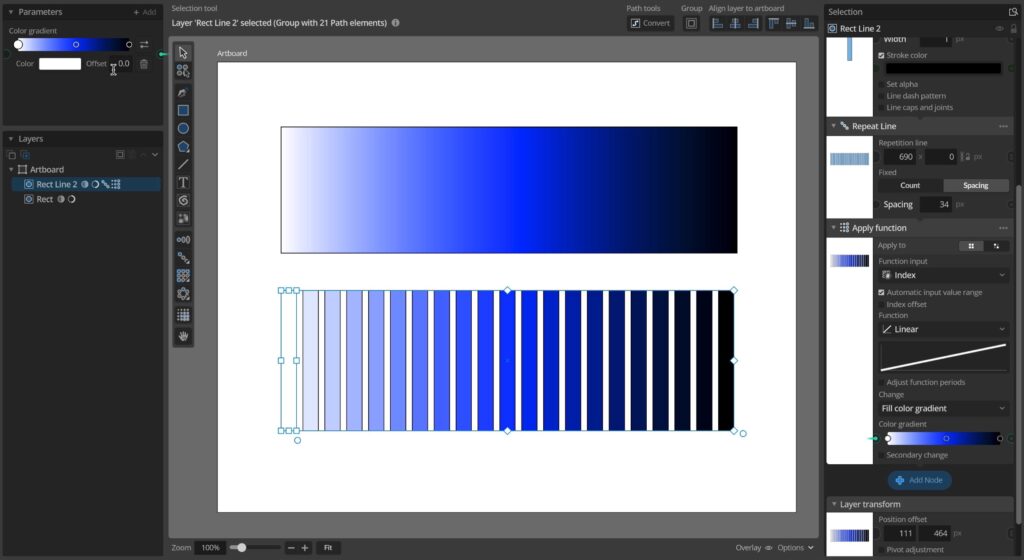Reverse the color gradient with swap icon
Viewport: 1024px width, 560px height.
[x=144, y=45]
